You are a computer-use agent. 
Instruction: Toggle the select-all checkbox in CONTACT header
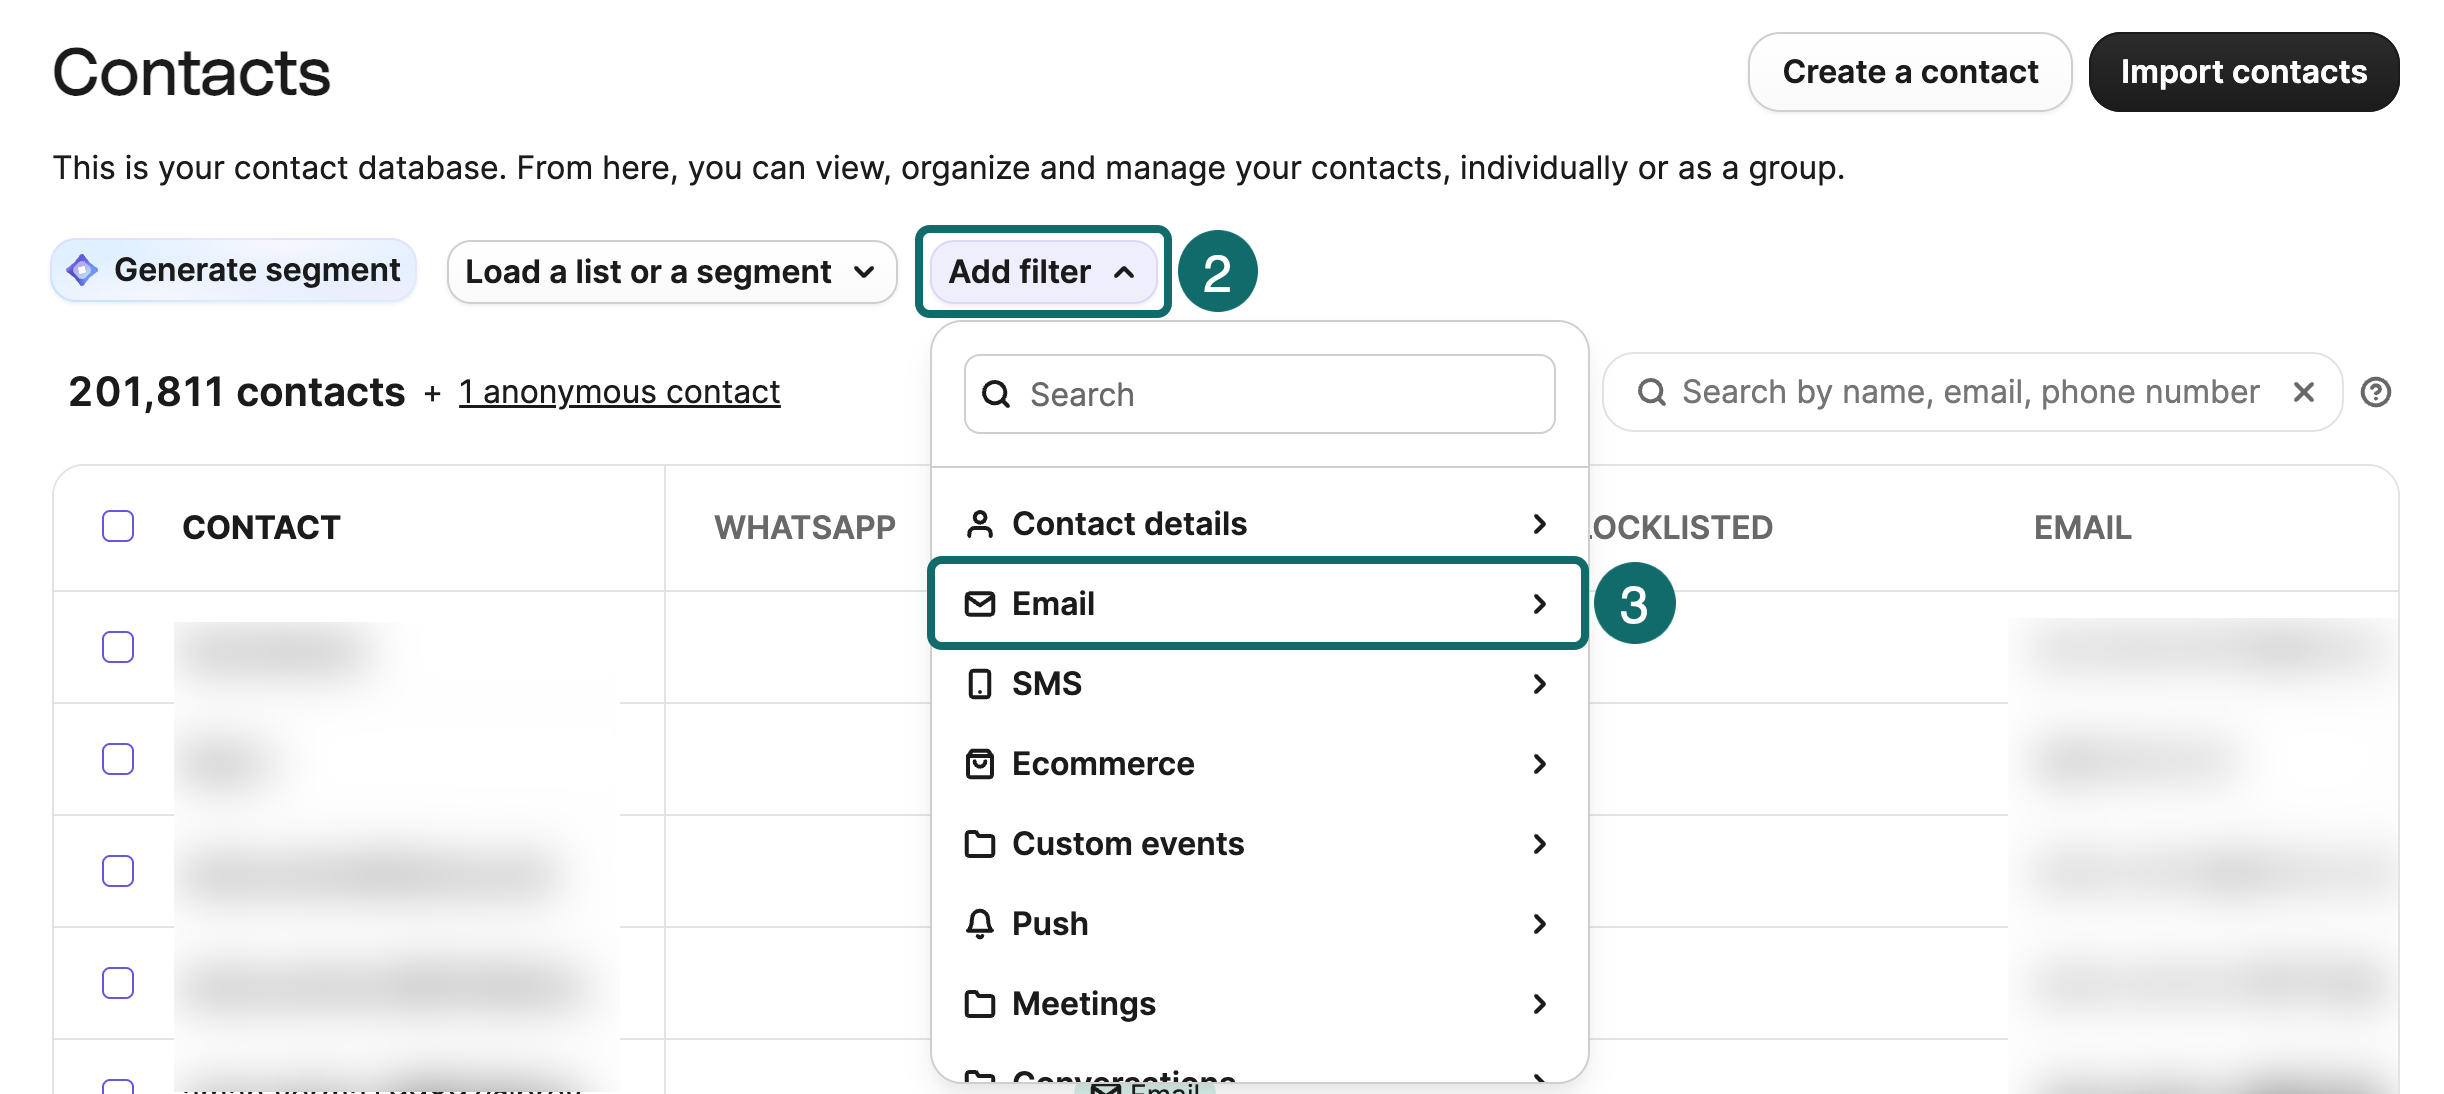tap(118, 526)
